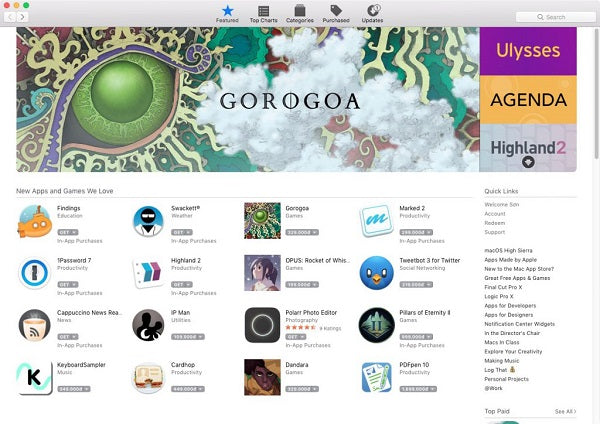600x424 pixels.
Task: Expand the Gorogoa price button dropdown
Action: (314, 232)
